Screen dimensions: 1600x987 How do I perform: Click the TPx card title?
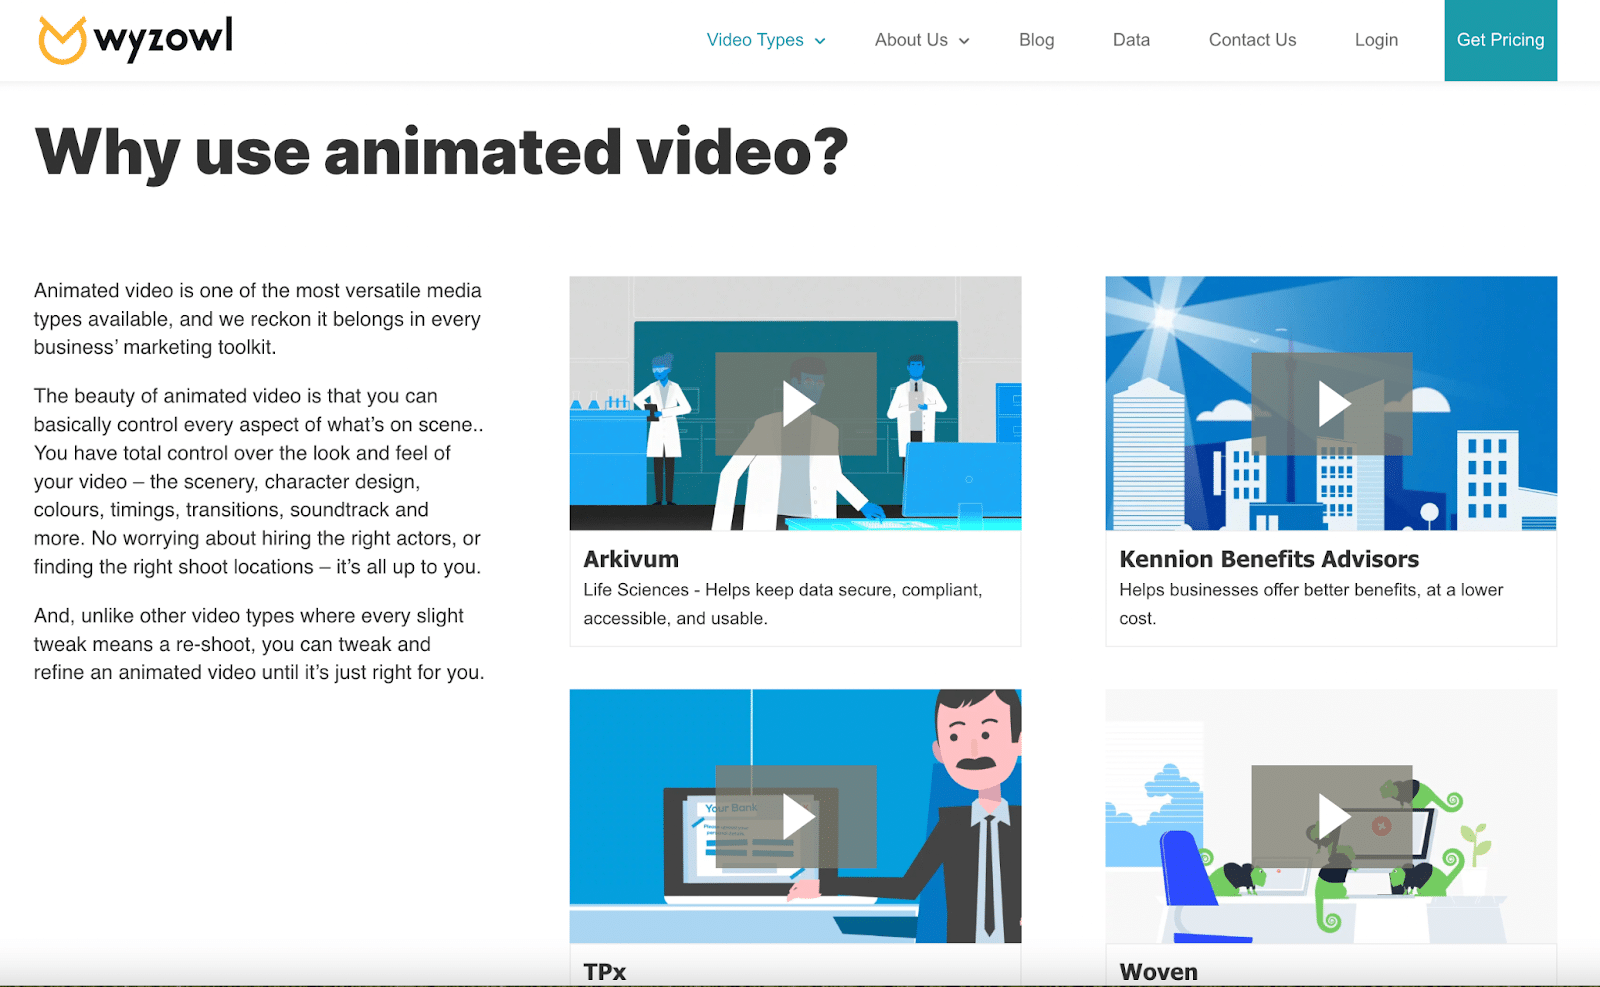pyautogui.click(x=605, y=971)
